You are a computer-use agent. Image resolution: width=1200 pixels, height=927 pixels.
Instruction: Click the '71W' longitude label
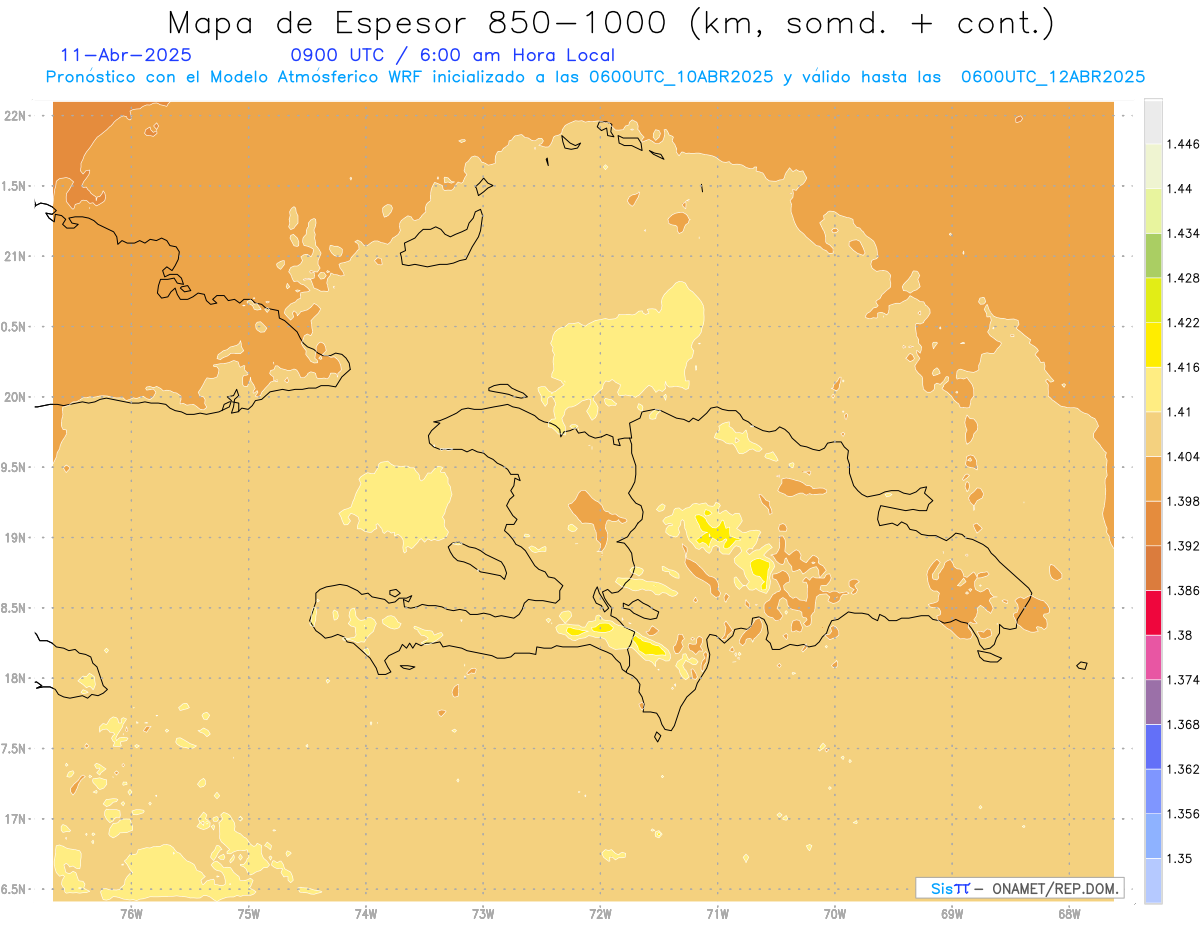coord(717,914)
